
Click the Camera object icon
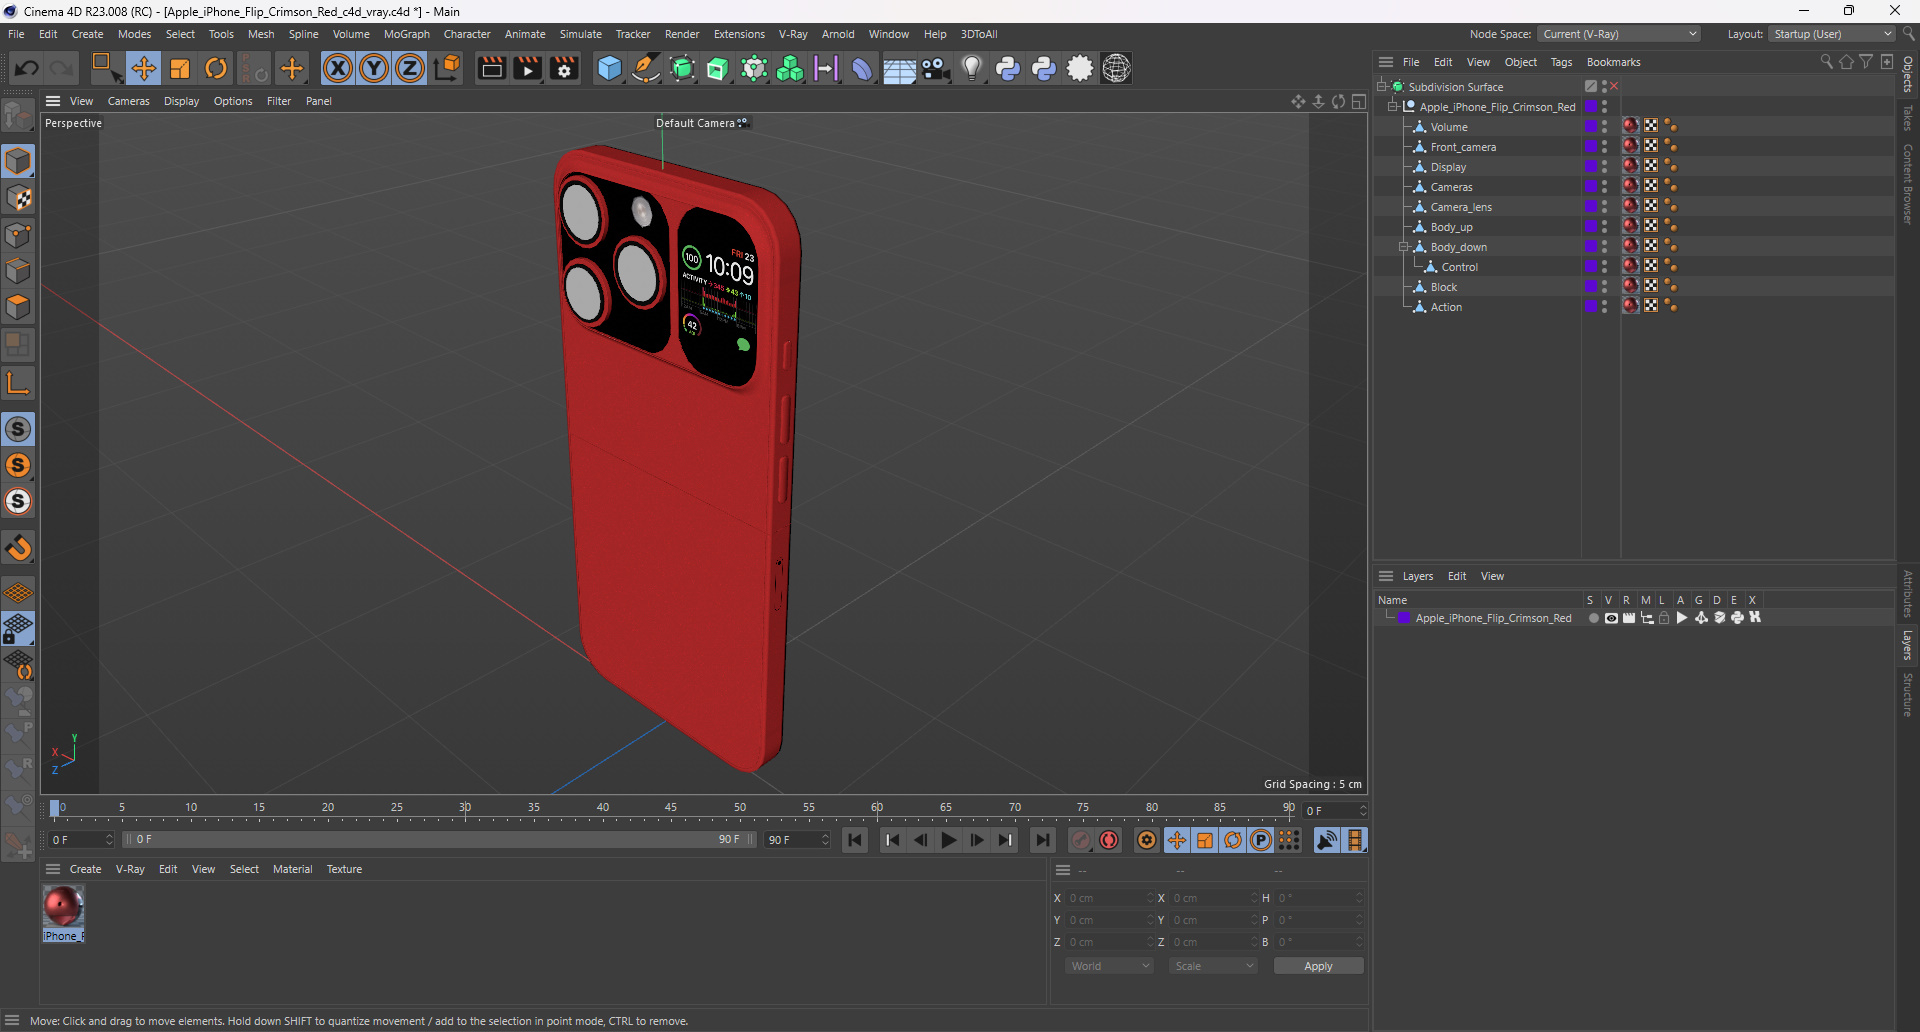(935, 68)
